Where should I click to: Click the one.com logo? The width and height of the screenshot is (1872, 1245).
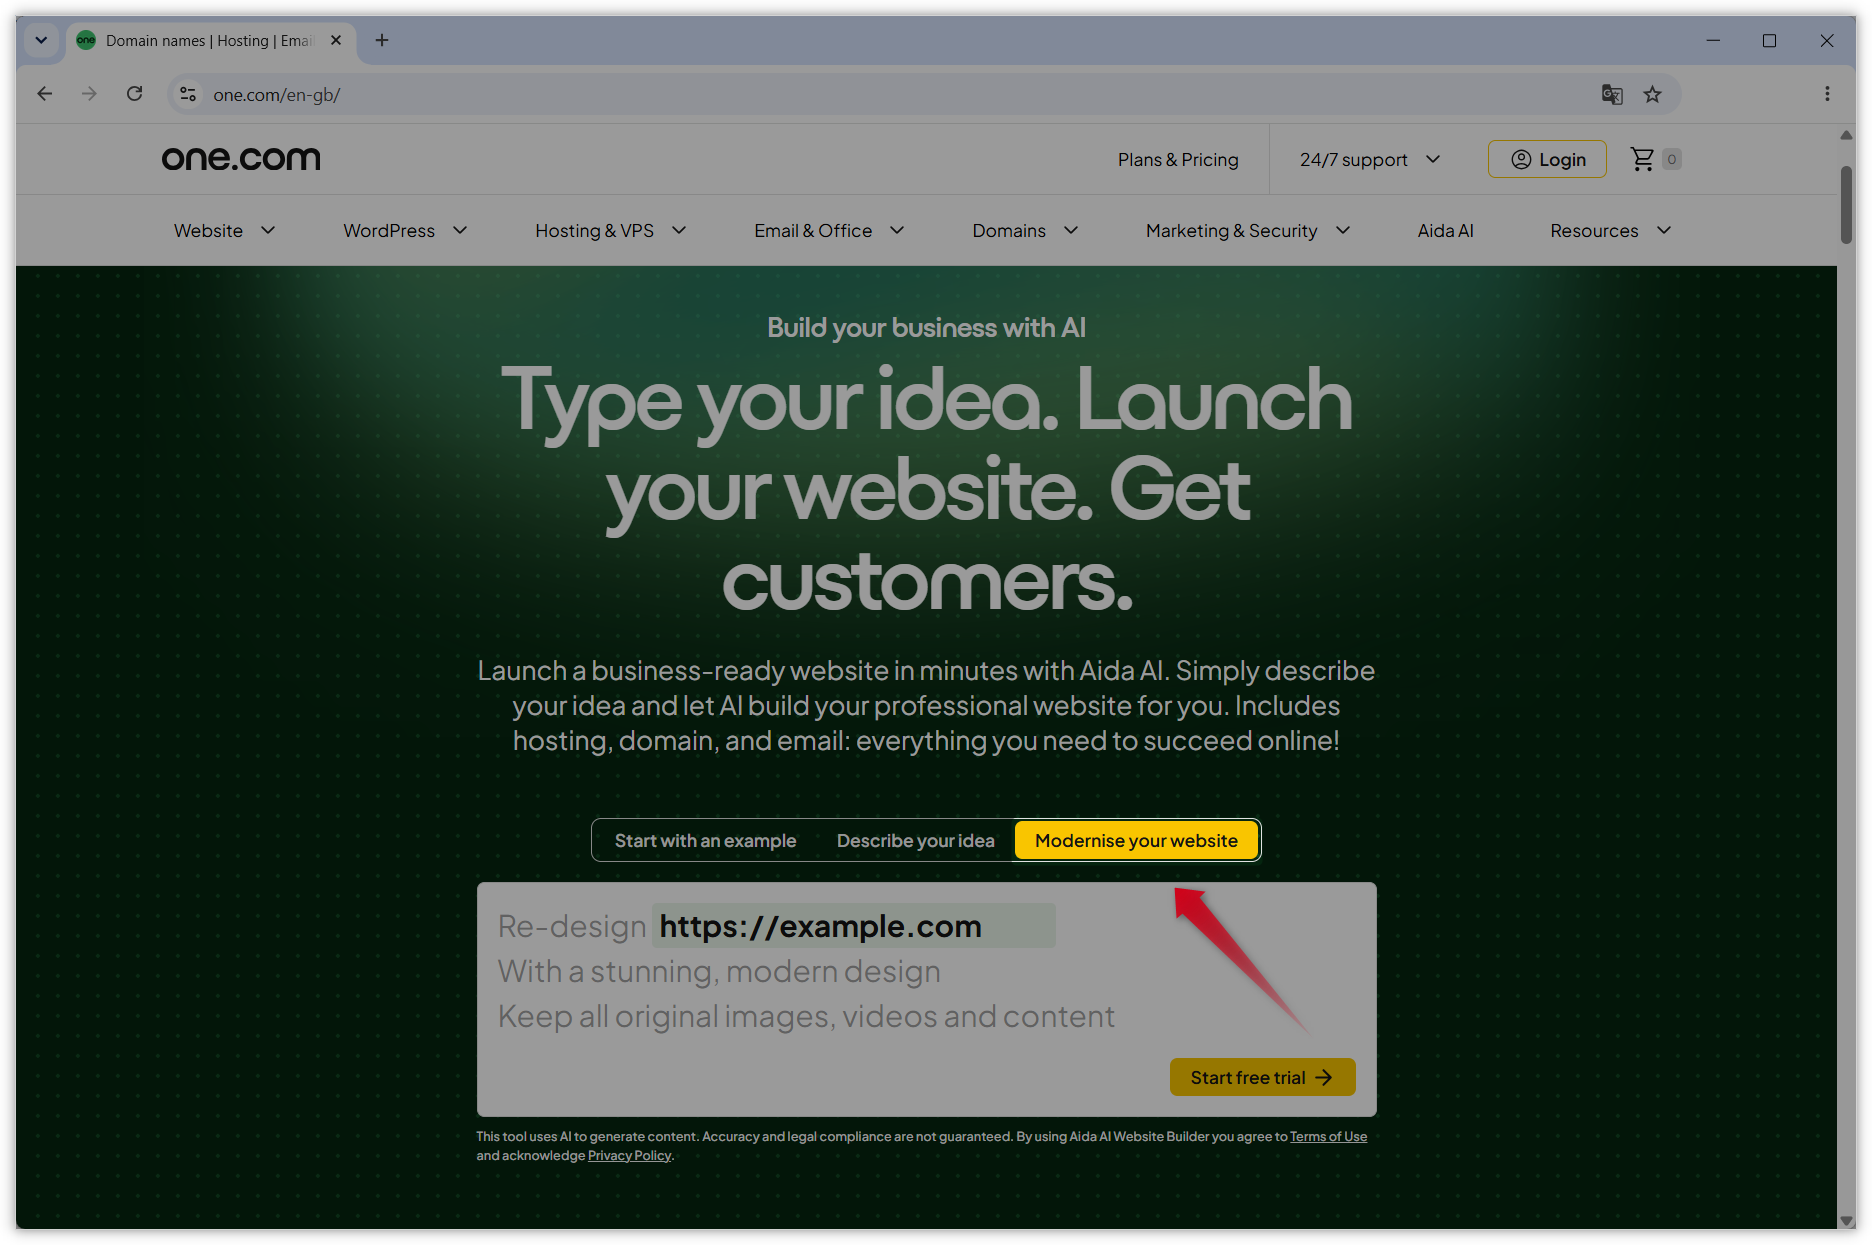point(241,159)
